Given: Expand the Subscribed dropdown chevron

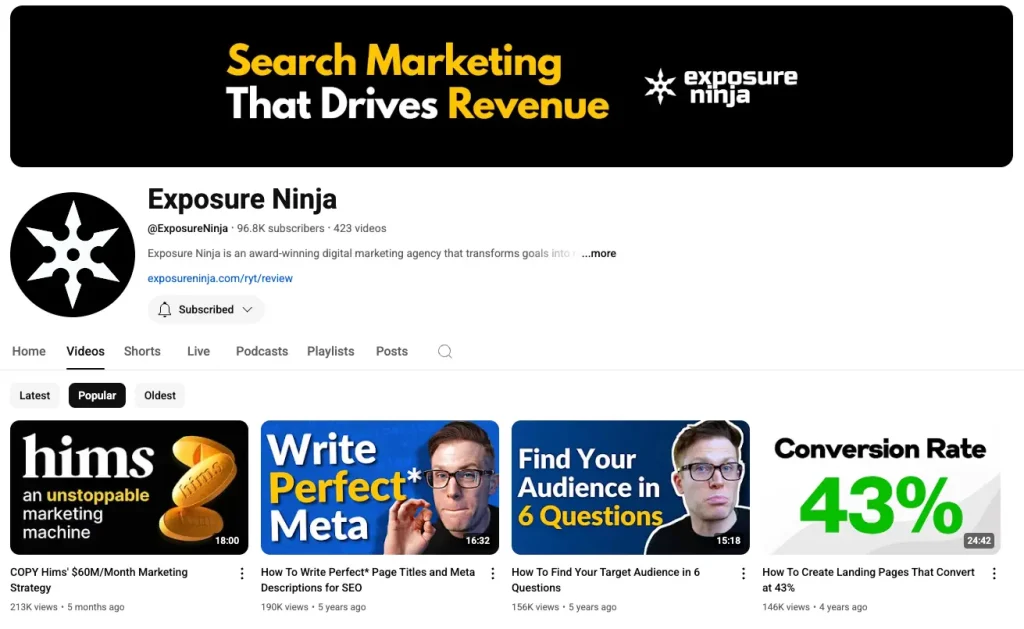Looking at the screenshot, I should tap(248, 310).
